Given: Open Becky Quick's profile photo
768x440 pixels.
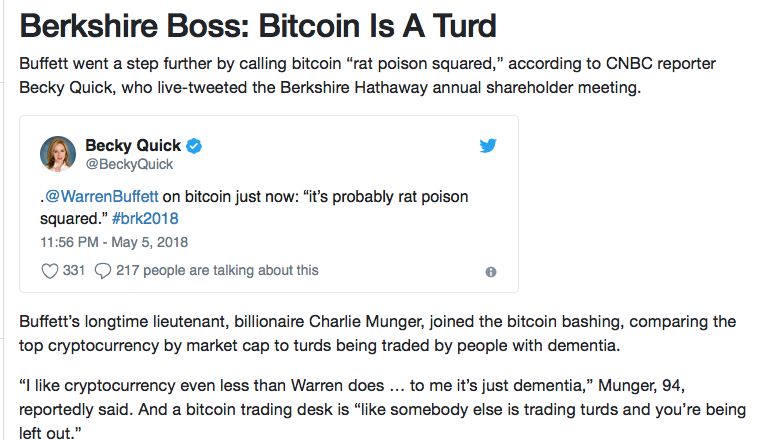Looking at the screenshot, I should (58, 154).
